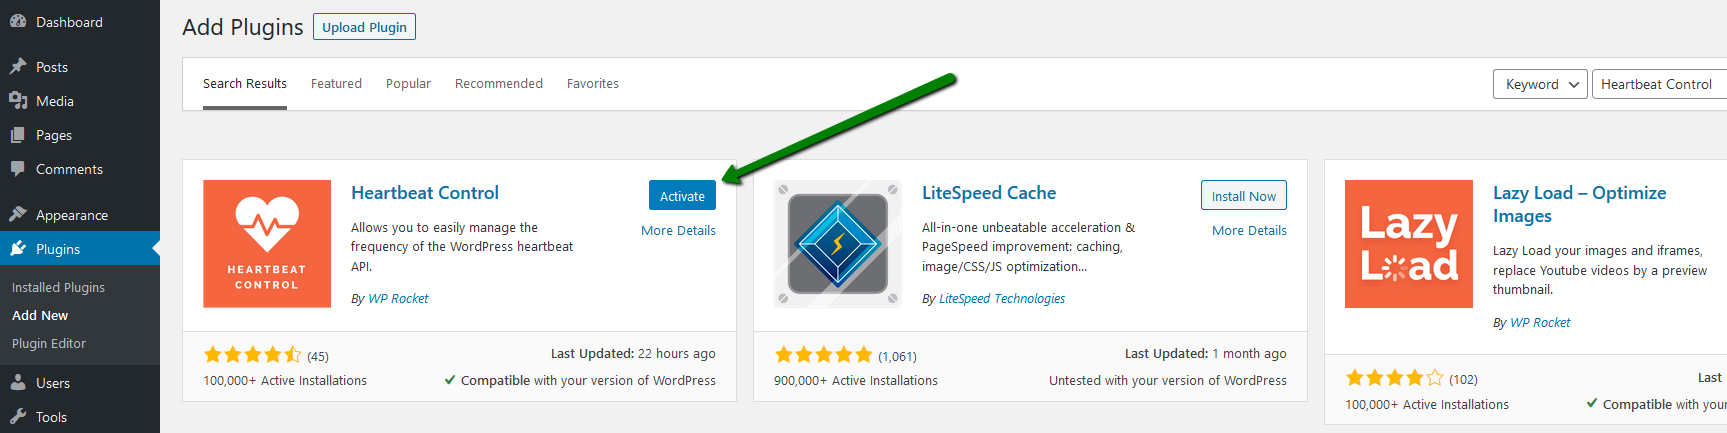Screen dimensions: 1727x433
Task: Click the Upload Plugin button
Action: pyautogui.click(x=364, y=27)
